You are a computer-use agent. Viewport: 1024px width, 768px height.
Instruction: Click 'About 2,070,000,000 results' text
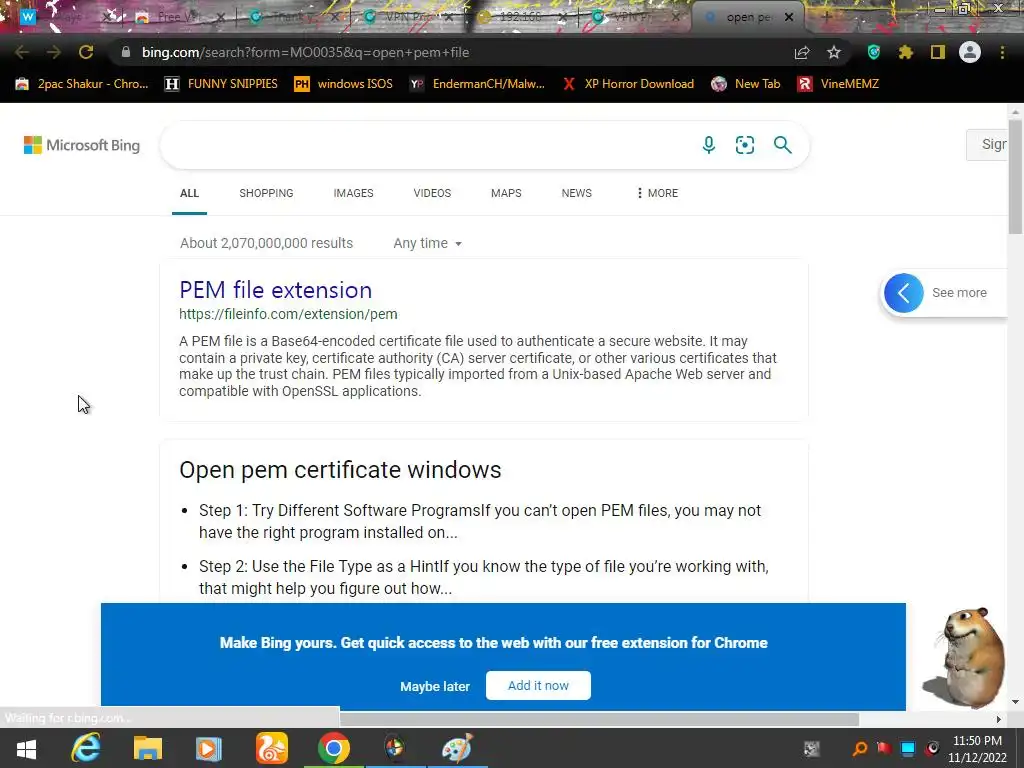tap(266, 243)
